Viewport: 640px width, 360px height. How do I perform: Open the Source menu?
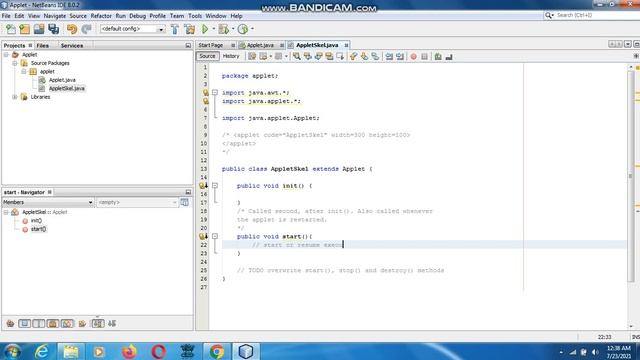(x=78, y=16)
